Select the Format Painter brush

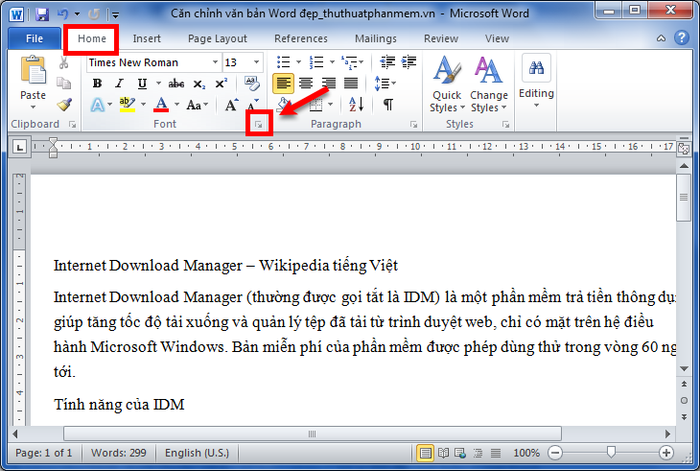tap(65, 104)
